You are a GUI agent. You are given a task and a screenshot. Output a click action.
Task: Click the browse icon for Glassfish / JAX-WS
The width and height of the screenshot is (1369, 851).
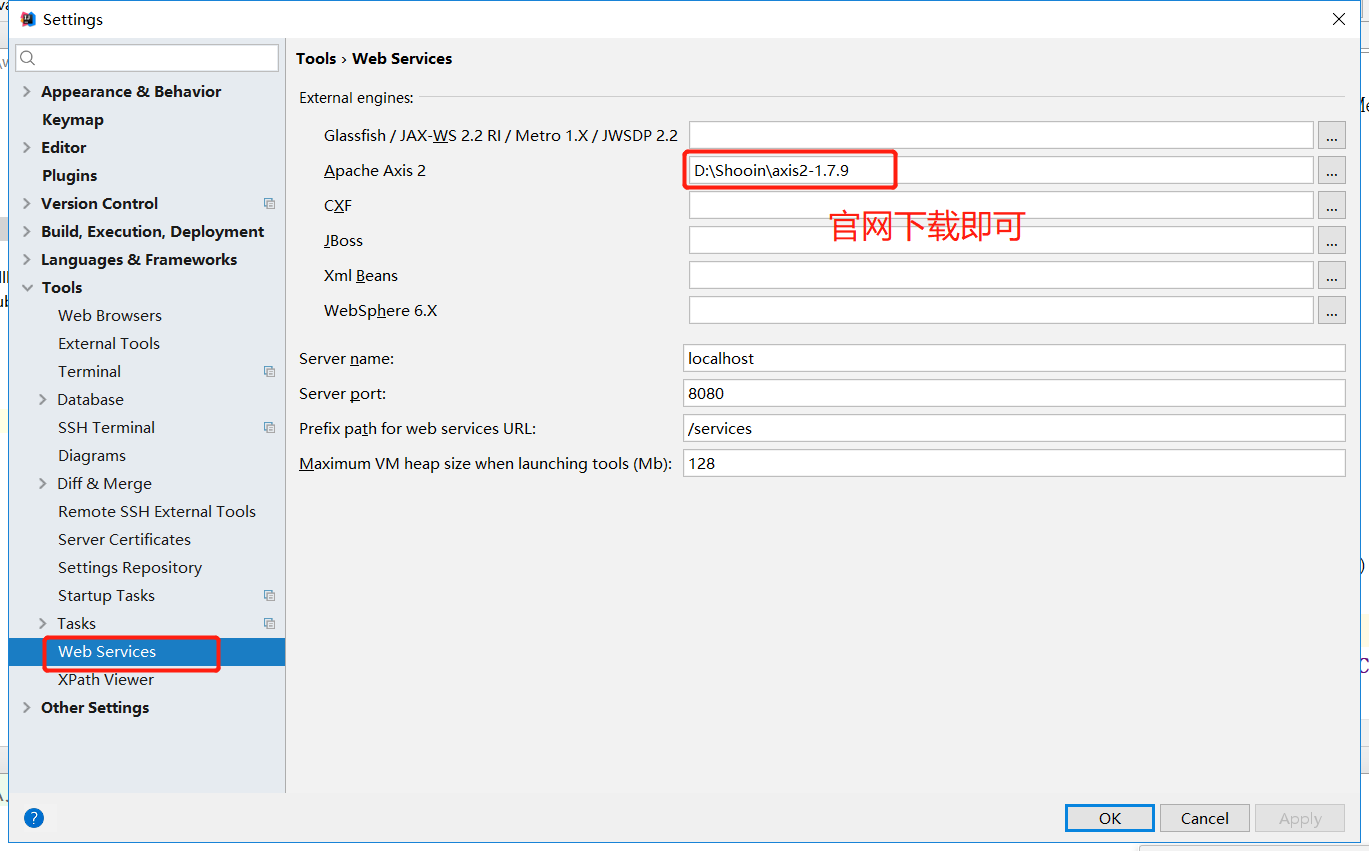click(1332, 135)
